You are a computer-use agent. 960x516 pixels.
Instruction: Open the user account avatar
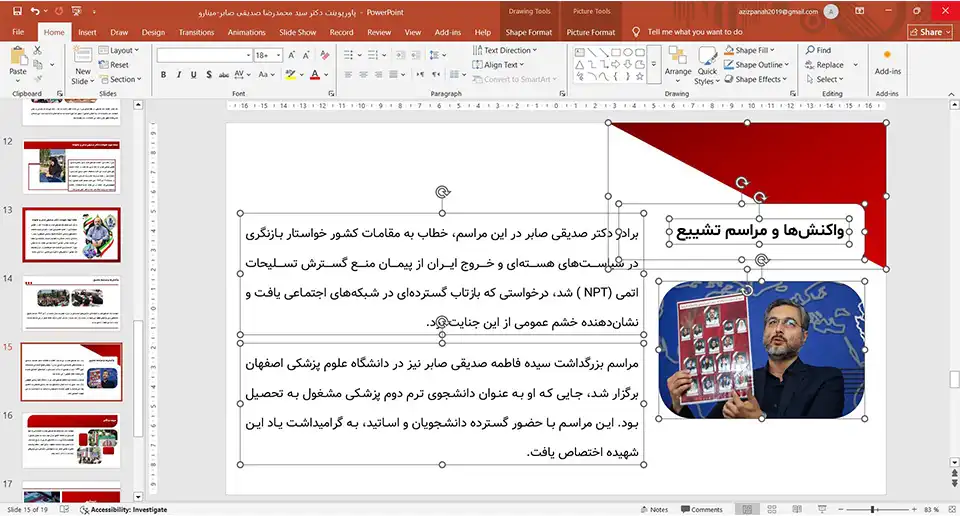(831, 12)
